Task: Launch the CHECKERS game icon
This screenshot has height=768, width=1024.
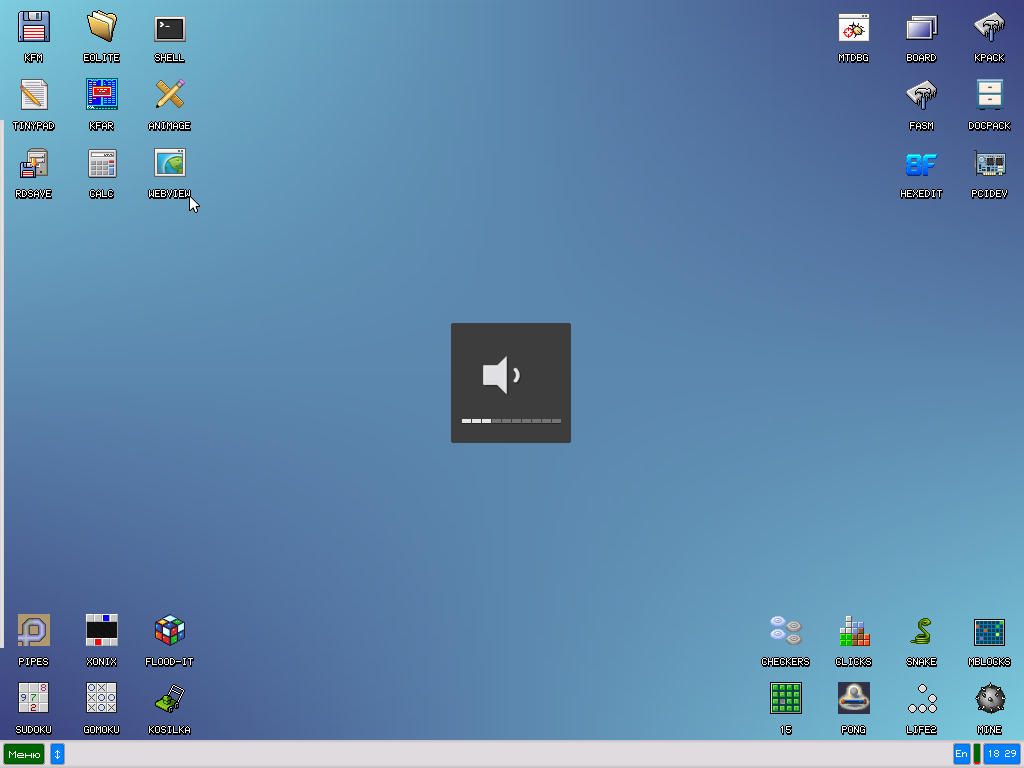Action: click(x=785, y=631)
